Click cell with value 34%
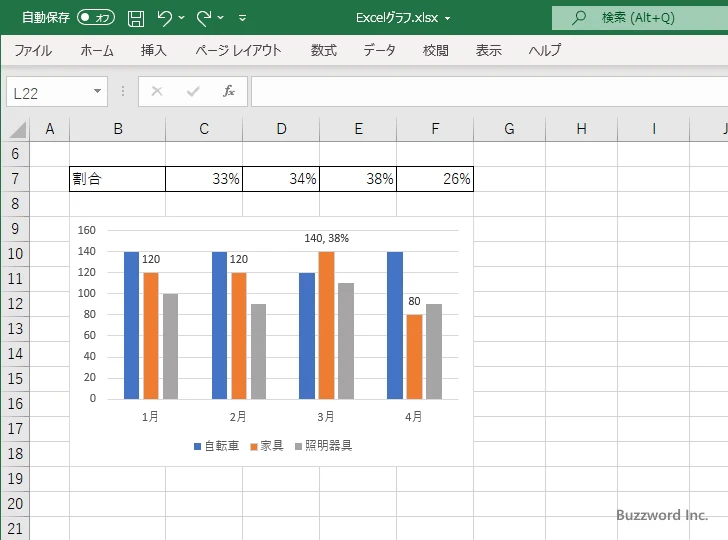 point(281,179)
